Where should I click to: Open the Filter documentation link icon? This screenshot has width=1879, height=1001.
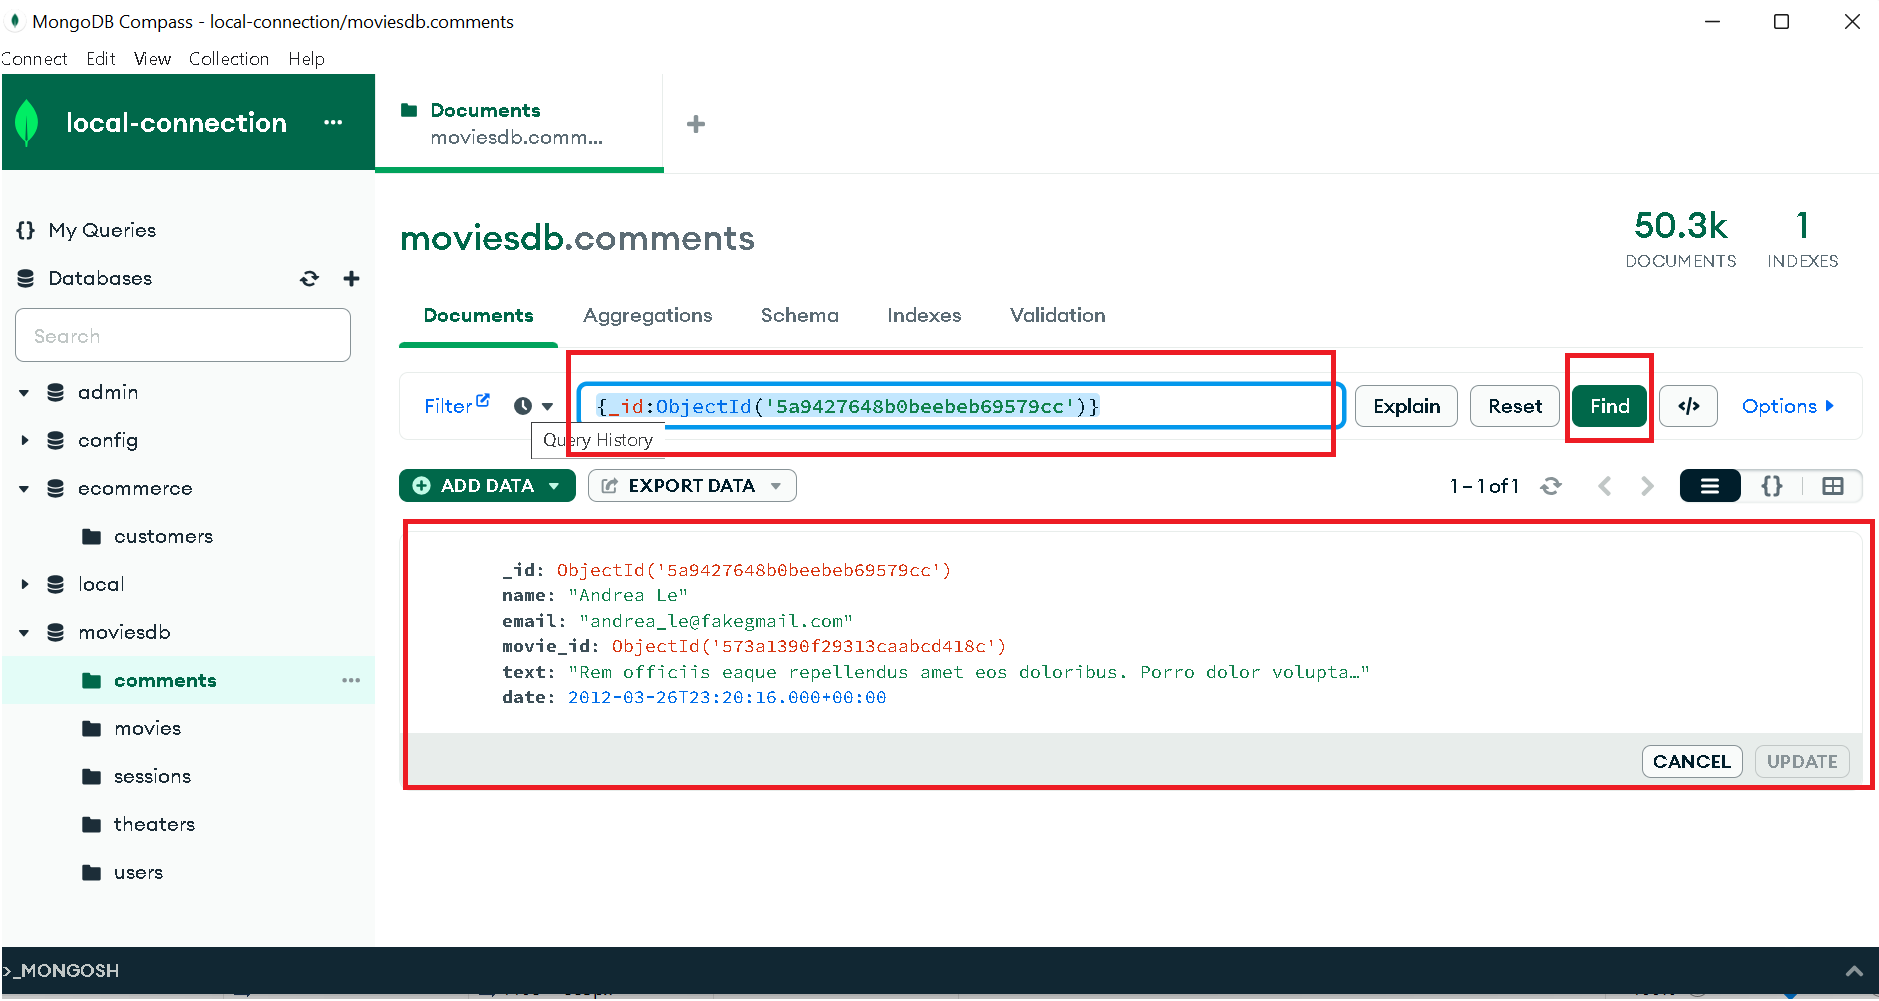click(483, 400)
